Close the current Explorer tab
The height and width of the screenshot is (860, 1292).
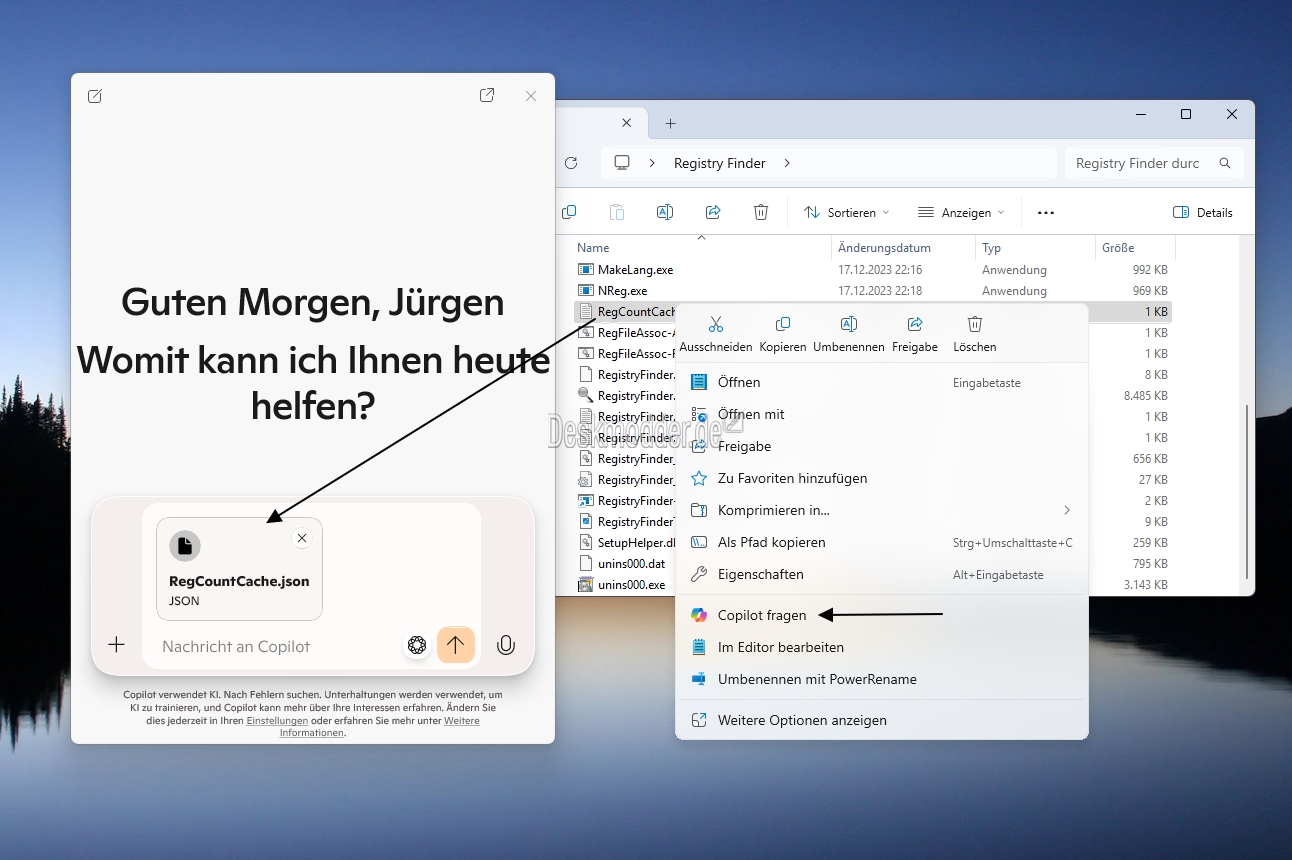(x=627, y=123)
